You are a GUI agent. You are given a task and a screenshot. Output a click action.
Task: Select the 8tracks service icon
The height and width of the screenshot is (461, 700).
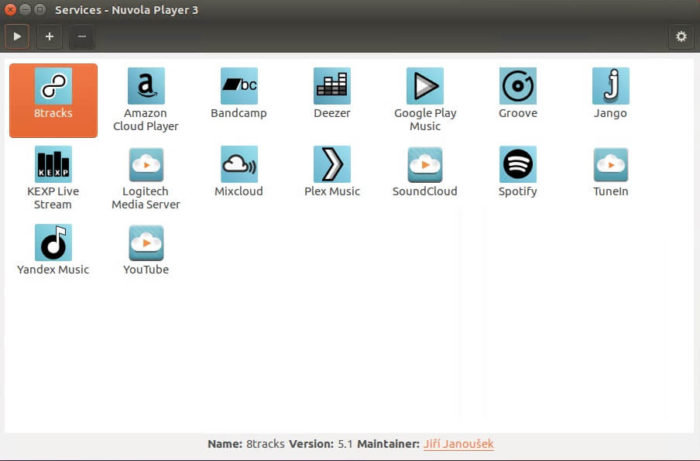click(x=53, y=86)
